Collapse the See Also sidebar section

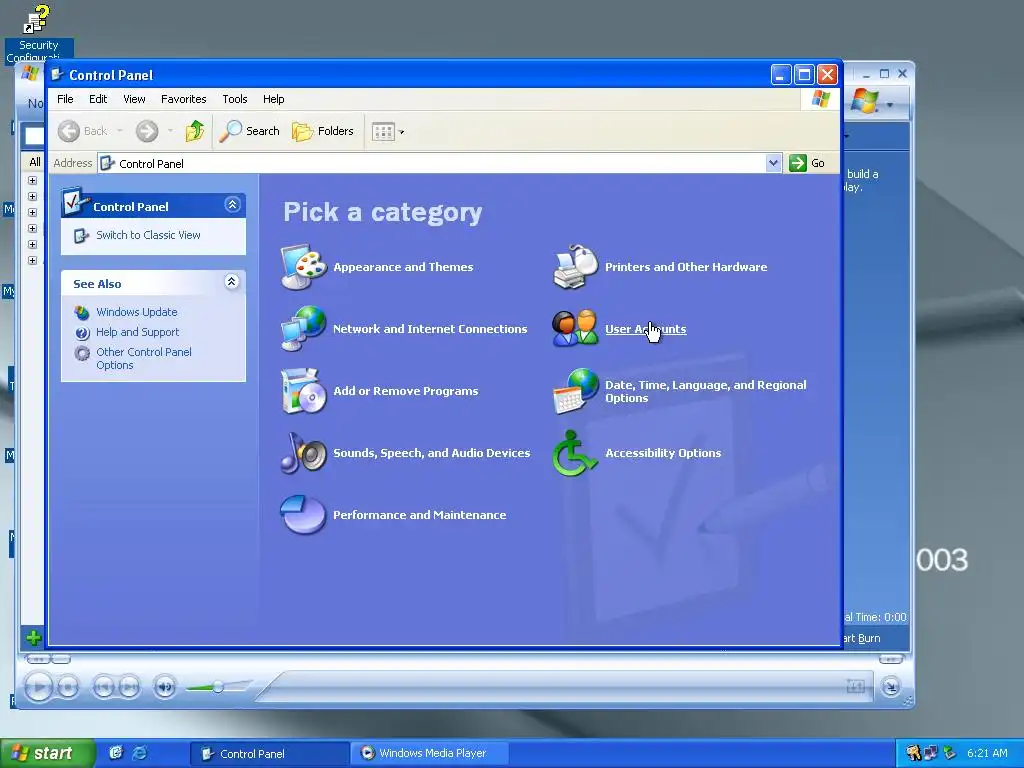pos(231,282)
